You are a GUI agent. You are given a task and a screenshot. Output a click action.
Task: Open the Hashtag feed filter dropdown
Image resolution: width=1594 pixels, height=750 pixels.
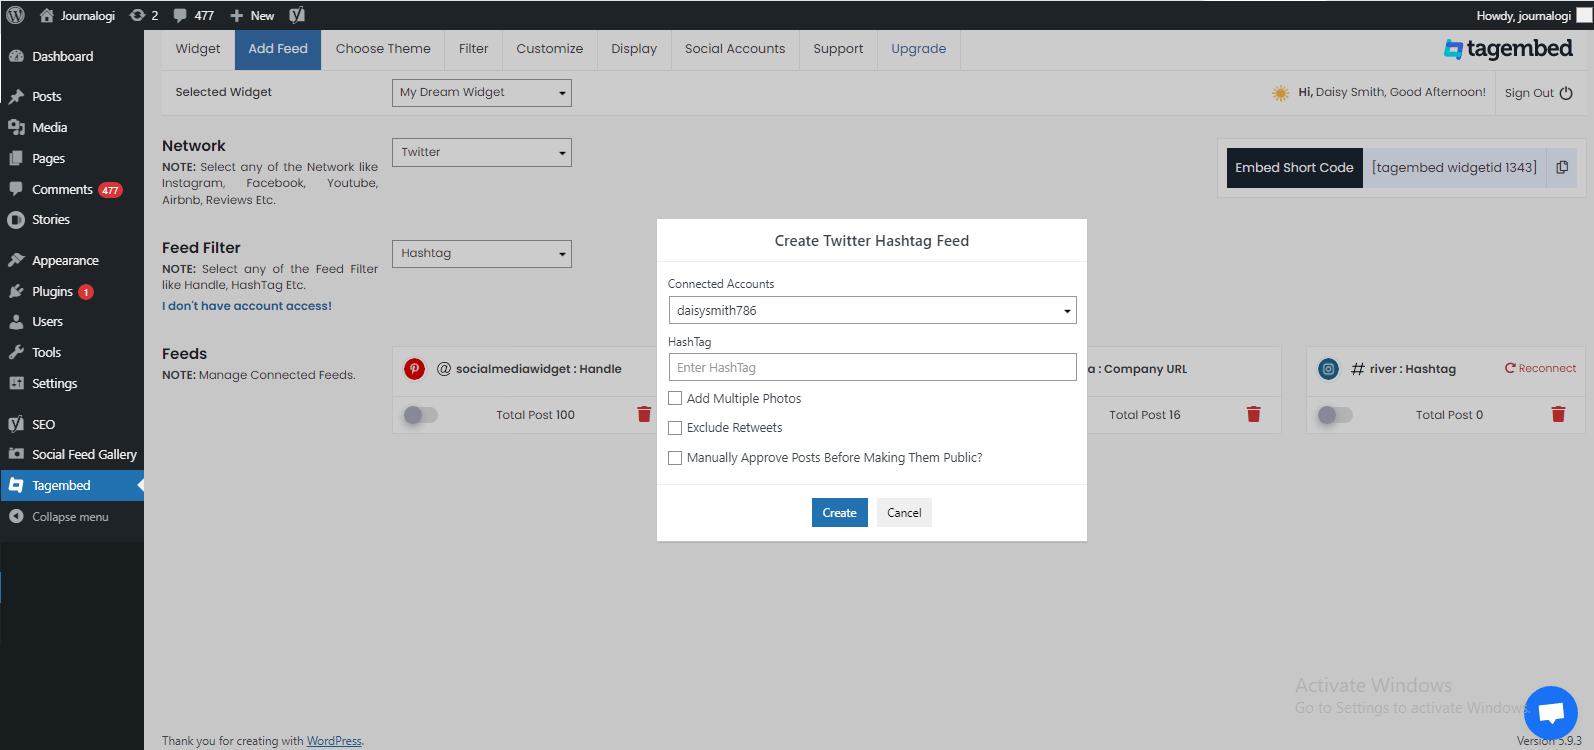pyautogui.click(x=482, y=253)
